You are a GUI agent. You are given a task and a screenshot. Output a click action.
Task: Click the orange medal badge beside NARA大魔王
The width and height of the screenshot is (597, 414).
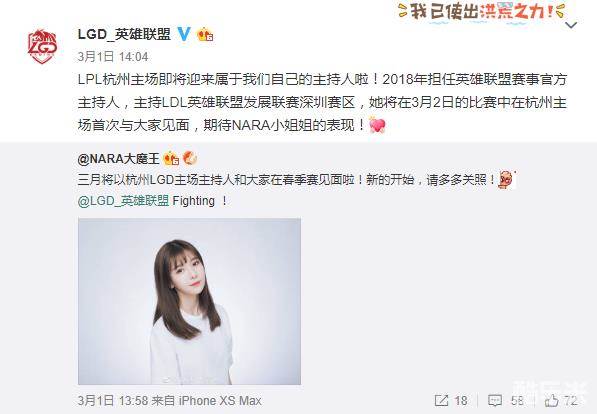(x=190, y=158)
